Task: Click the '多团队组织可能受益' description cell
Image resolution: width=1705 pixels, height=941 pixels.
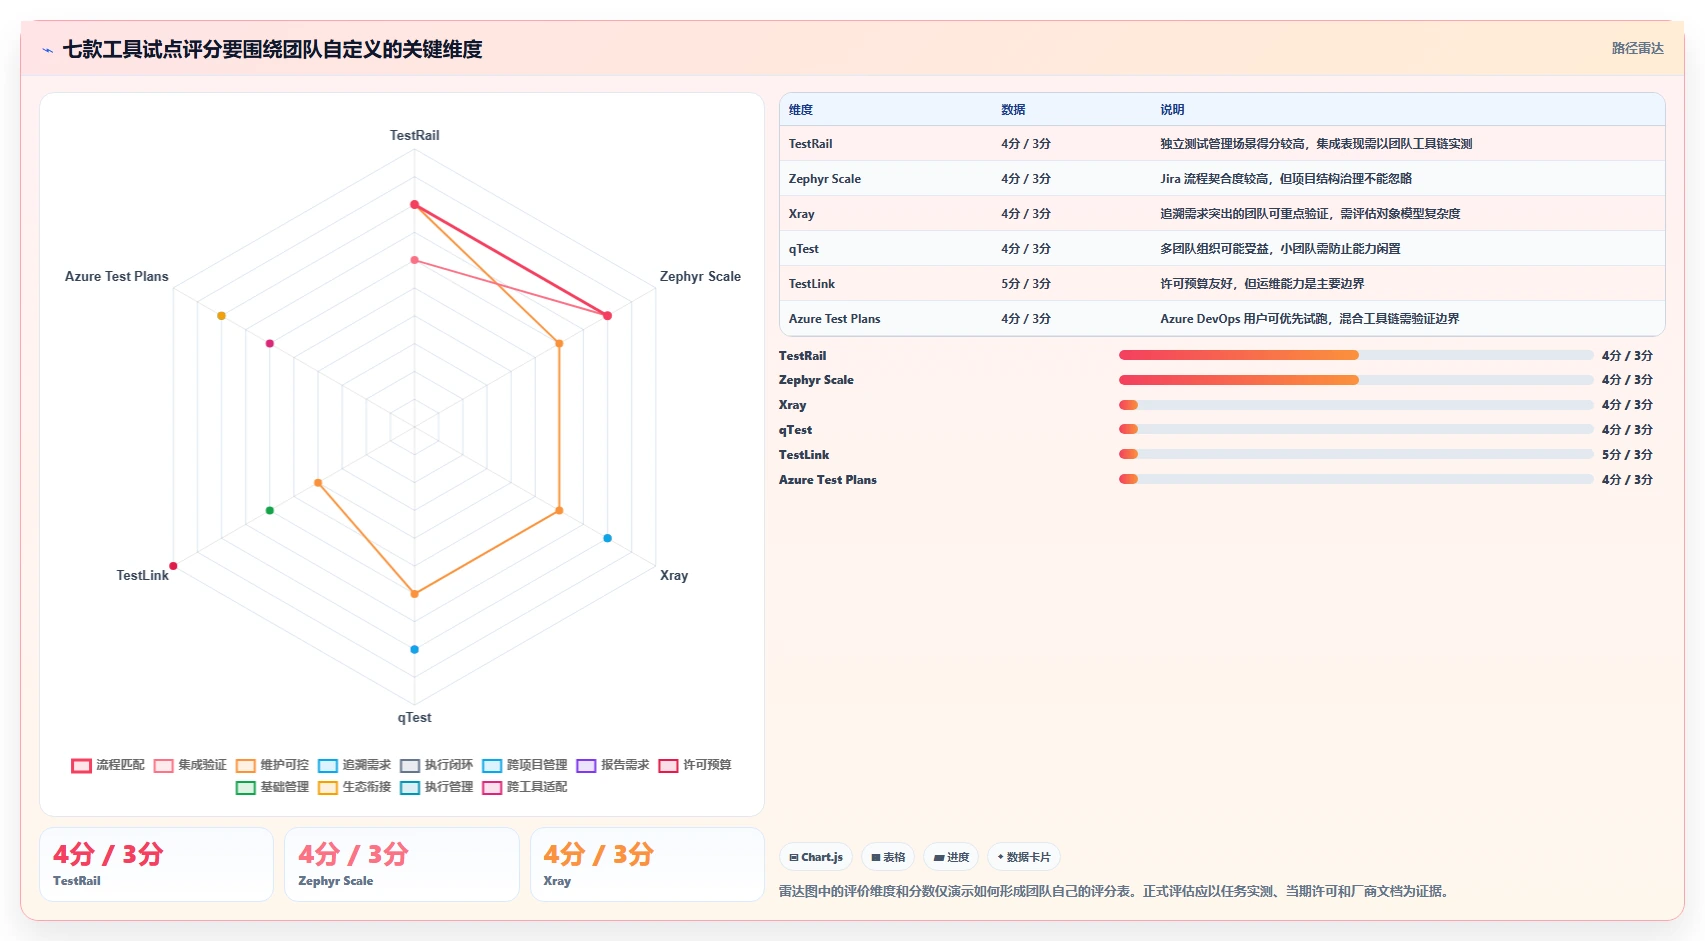Action: [x=1280, y=249]
